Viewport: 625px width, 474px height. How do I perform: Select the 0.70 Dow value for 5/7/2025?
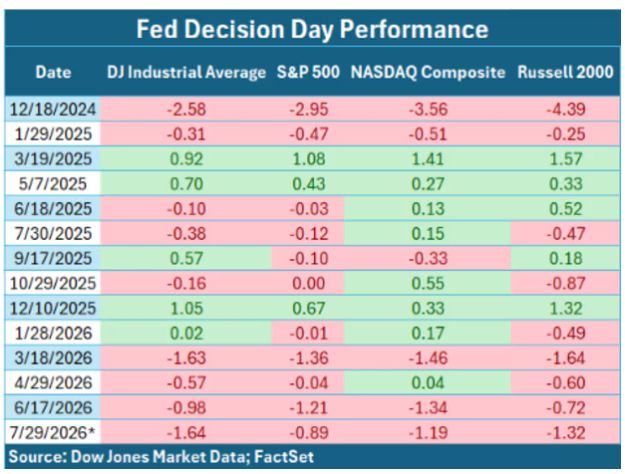(x=187, y=184)
